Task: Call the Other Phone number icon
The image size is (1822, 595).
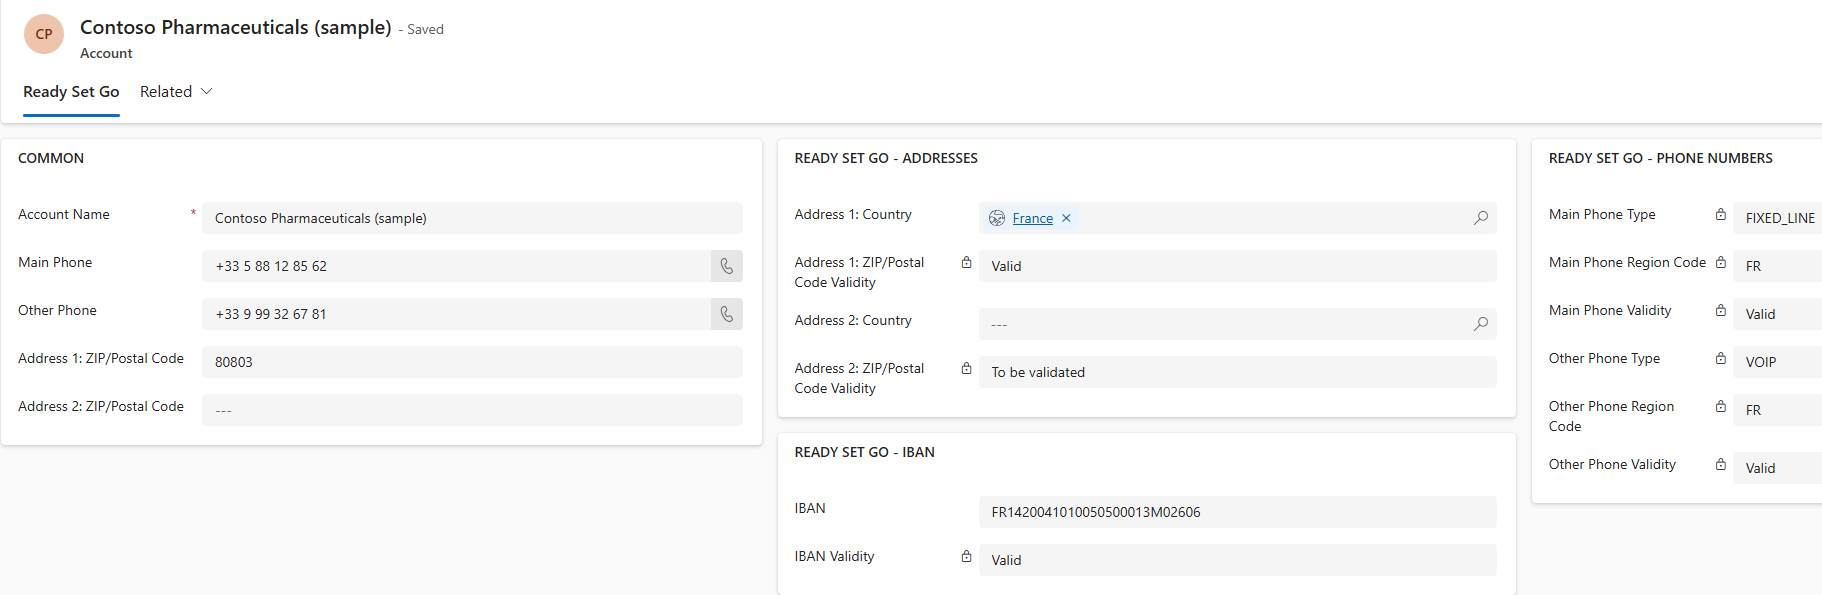Action: click(727, 314)
